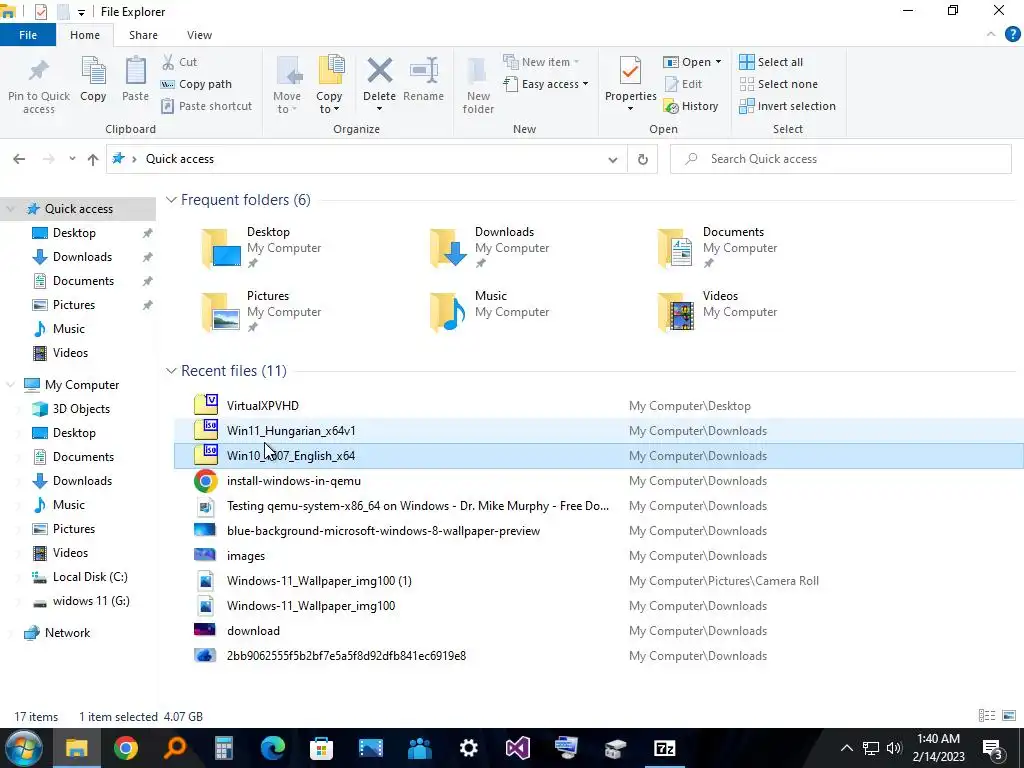The image size is (1024, 768).
Task: Select widows 11 (G:) drive
Action: pyautogui.click(x=91, y=601)
